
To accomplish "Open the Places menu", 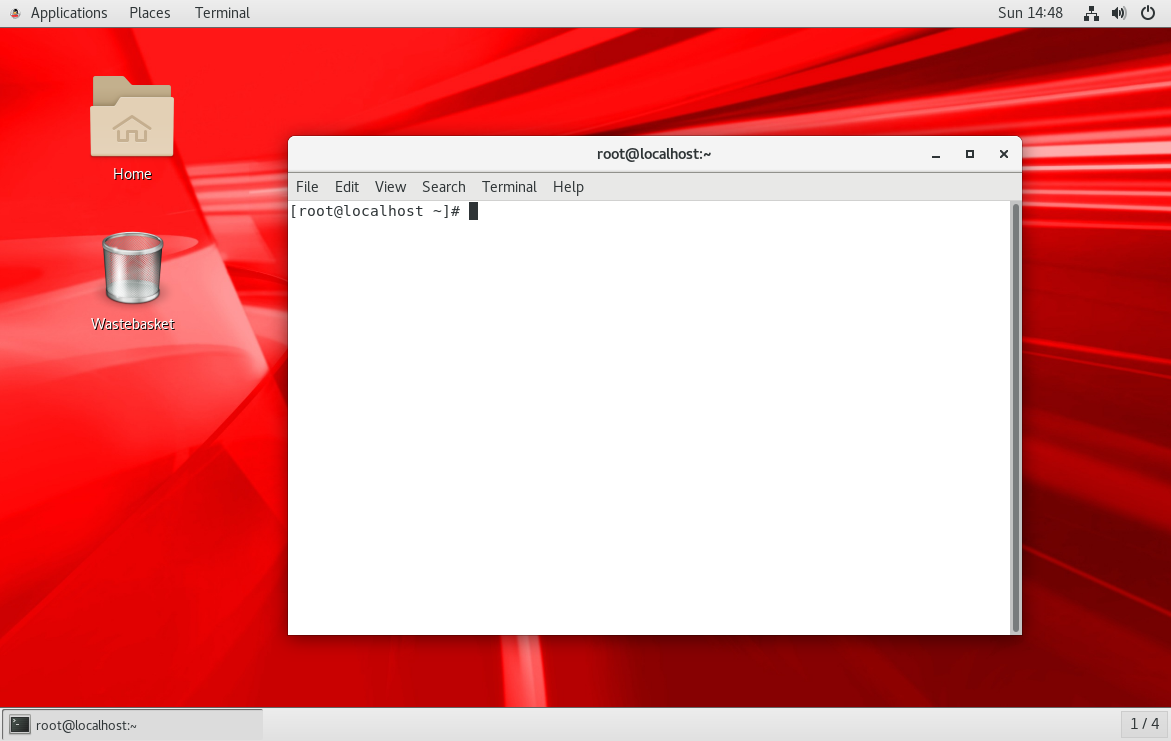I will coord(149,13).
